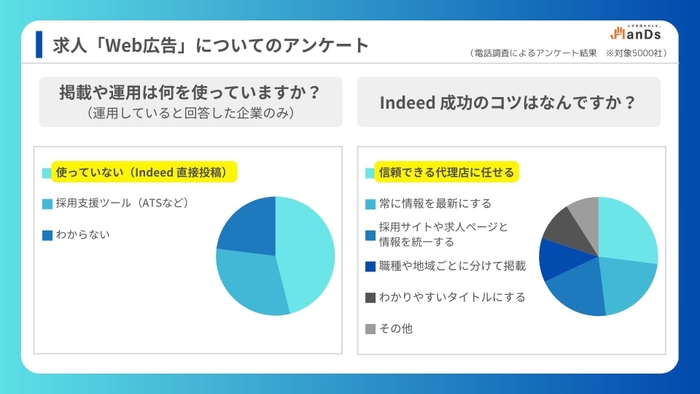The height and width of the screenshot is (394, 700).
Task: Click the cyan swatch beside 使っていない
Action: [x=47, y=173]
